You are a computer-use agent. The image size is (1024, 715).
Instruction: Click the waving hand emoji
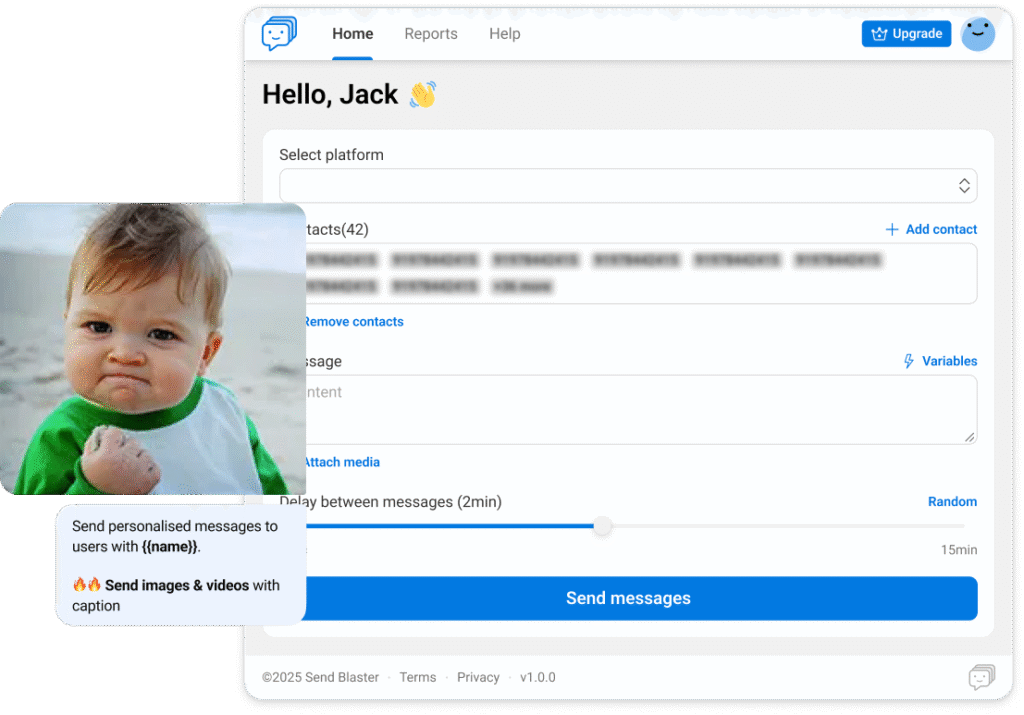[x=422, y=95]
